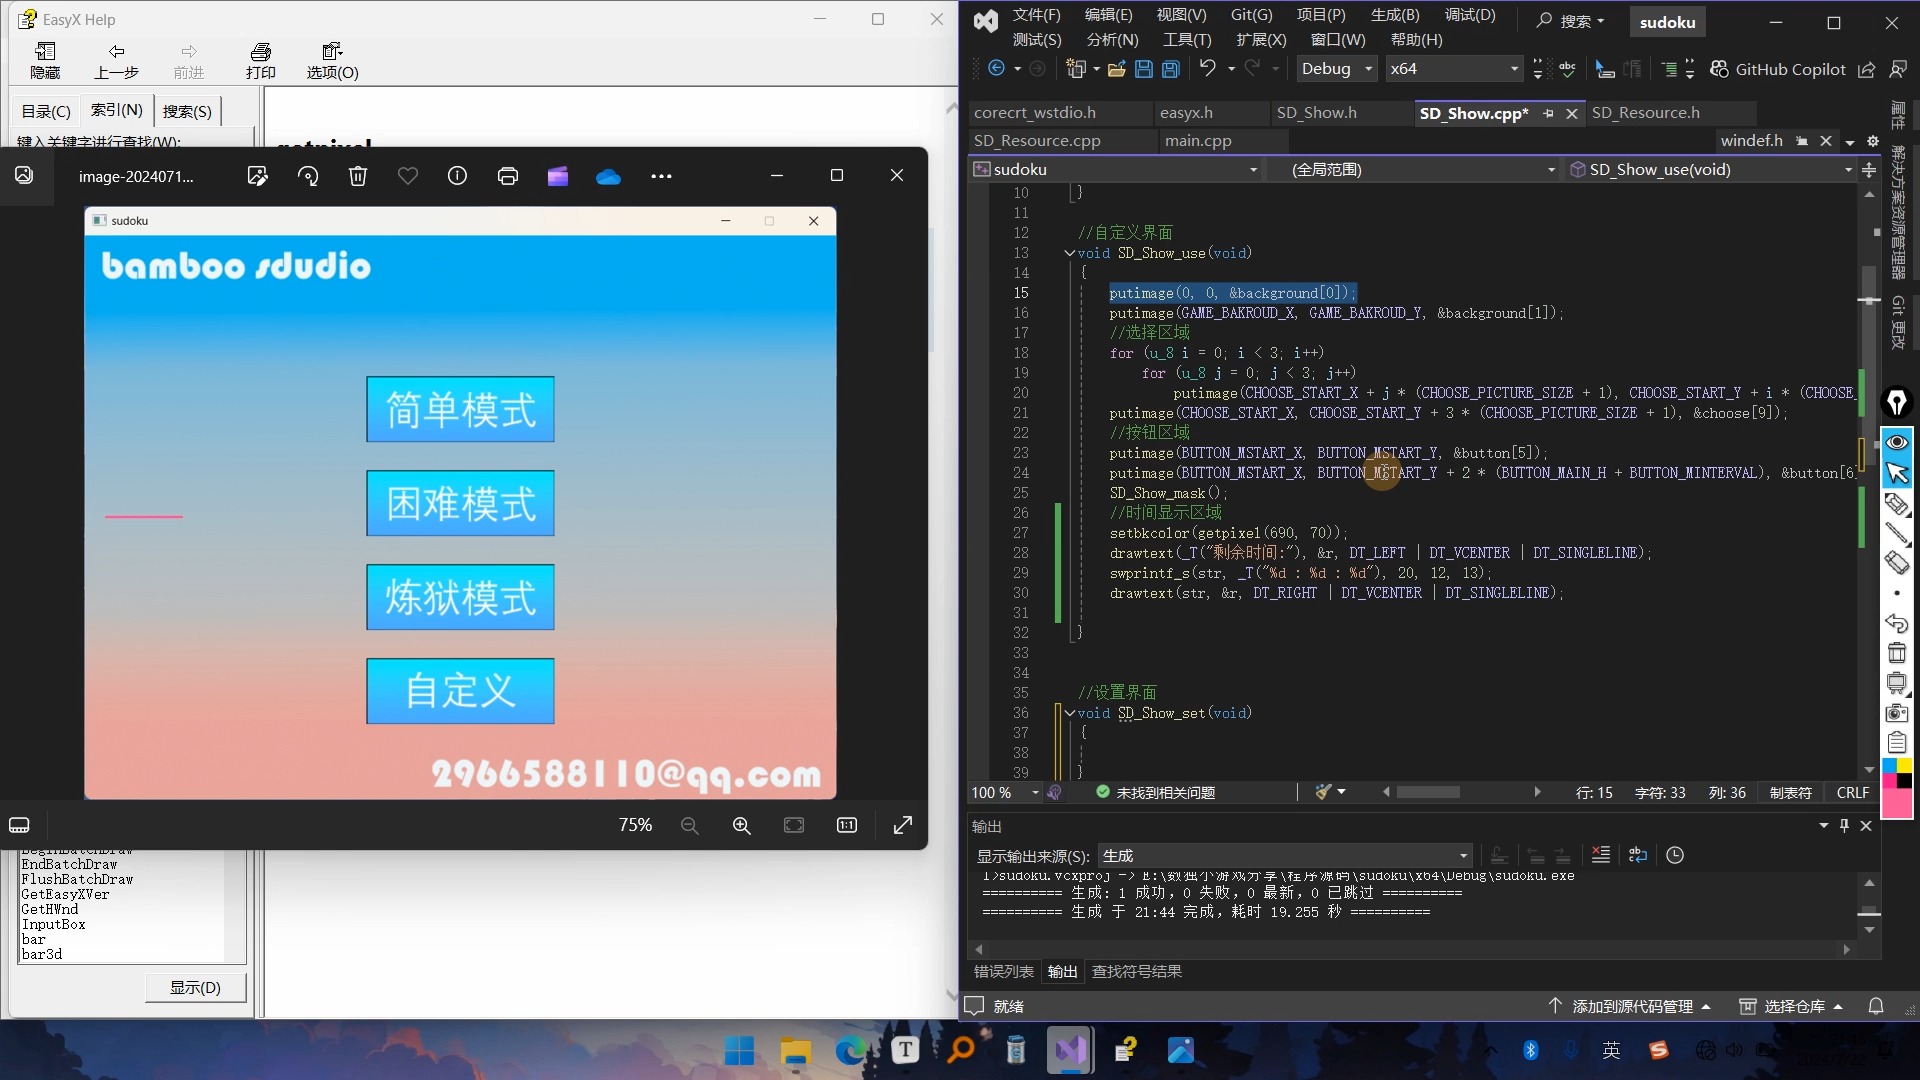
Task: Toggle word wrap in output panel
Action: click(x=1637, y=855)
